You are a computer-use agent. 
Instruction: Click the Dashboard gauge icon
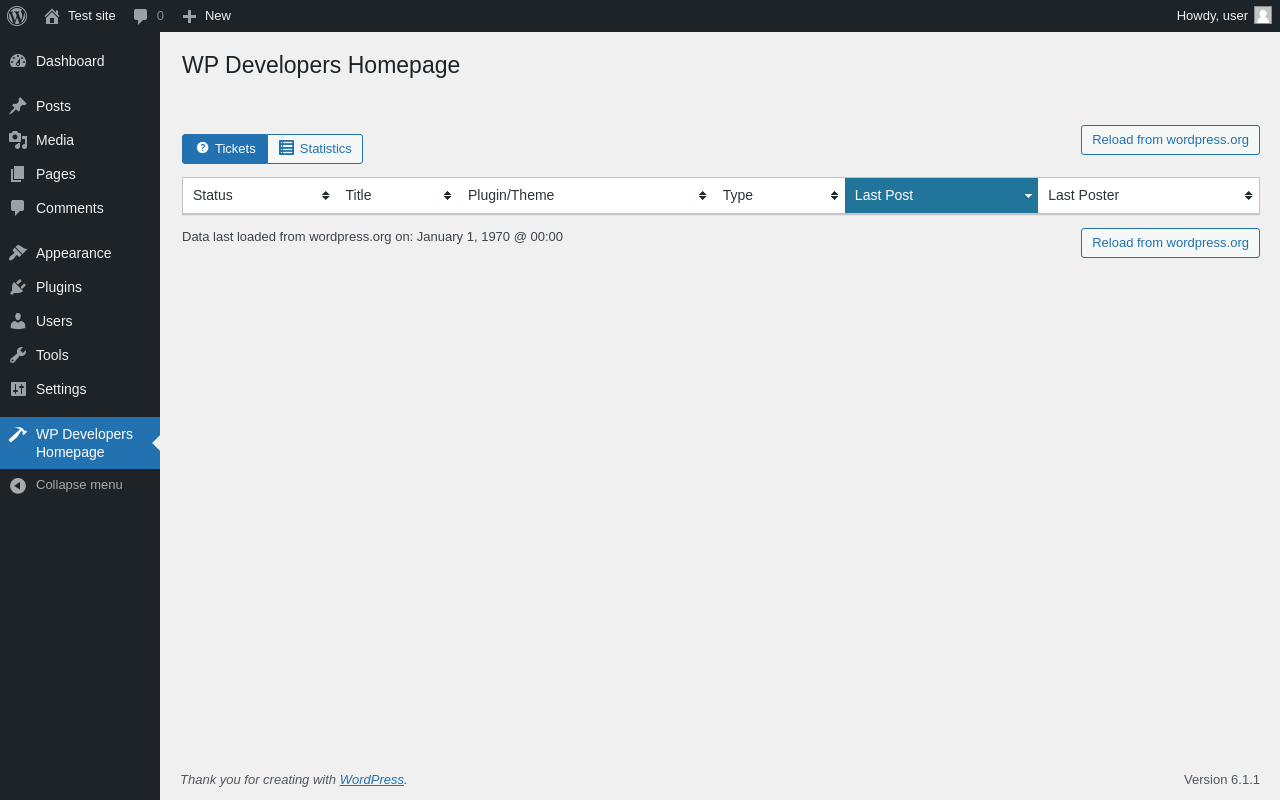[18, 61]
